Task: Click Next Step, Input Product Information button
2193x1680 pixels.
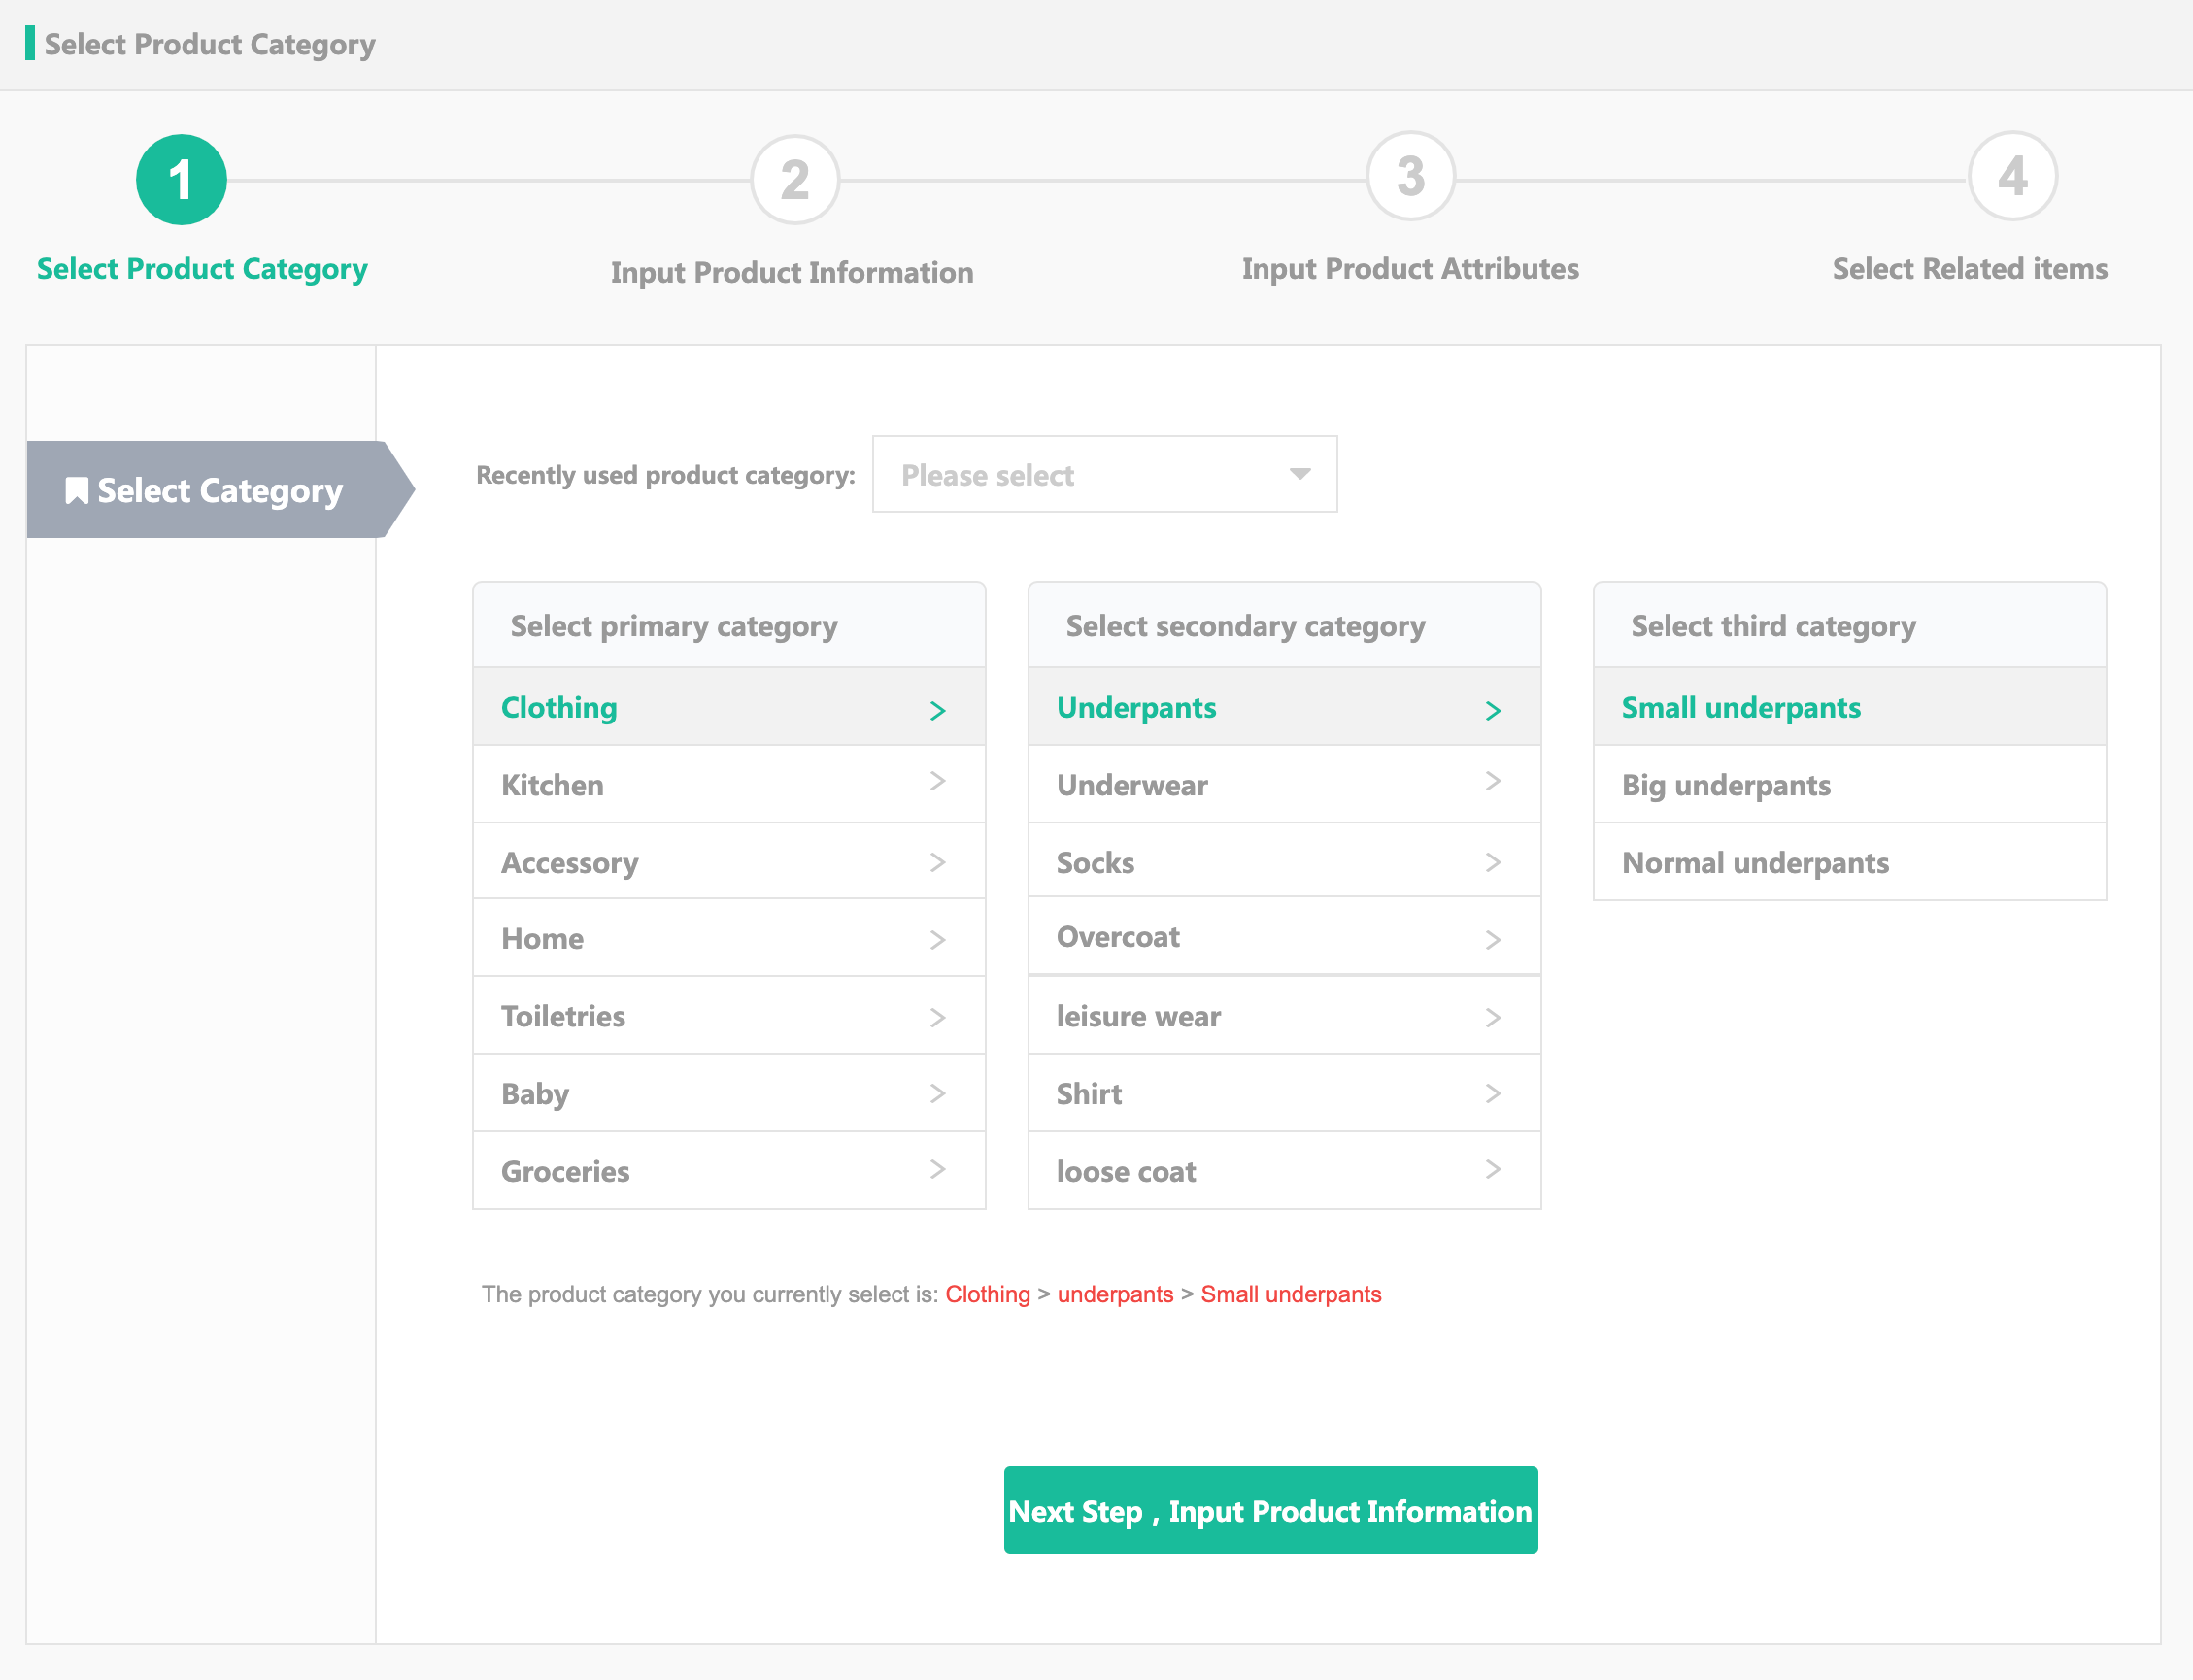Action: coord(1270,1510)
